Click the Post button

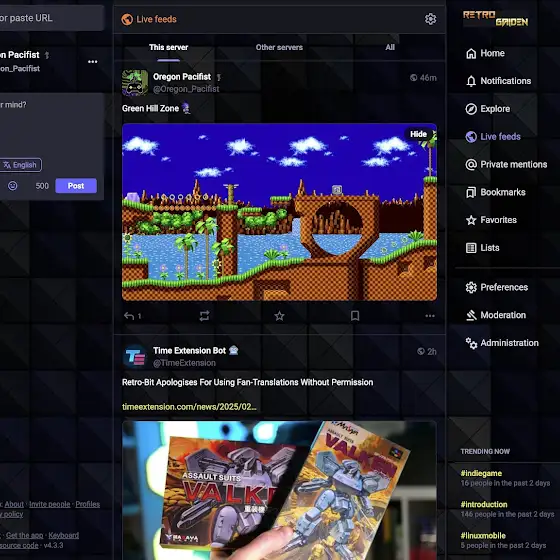click(x=76, y=186)
